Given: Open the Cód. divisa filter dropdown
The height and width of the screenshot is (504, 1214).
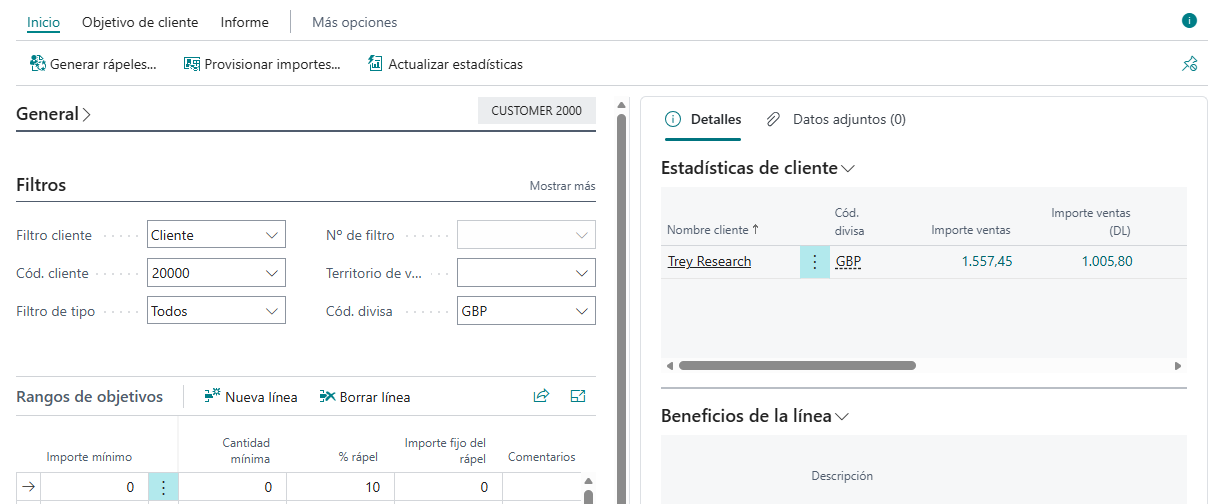Looking at the screenshot, I should click(x=582, y=311).
